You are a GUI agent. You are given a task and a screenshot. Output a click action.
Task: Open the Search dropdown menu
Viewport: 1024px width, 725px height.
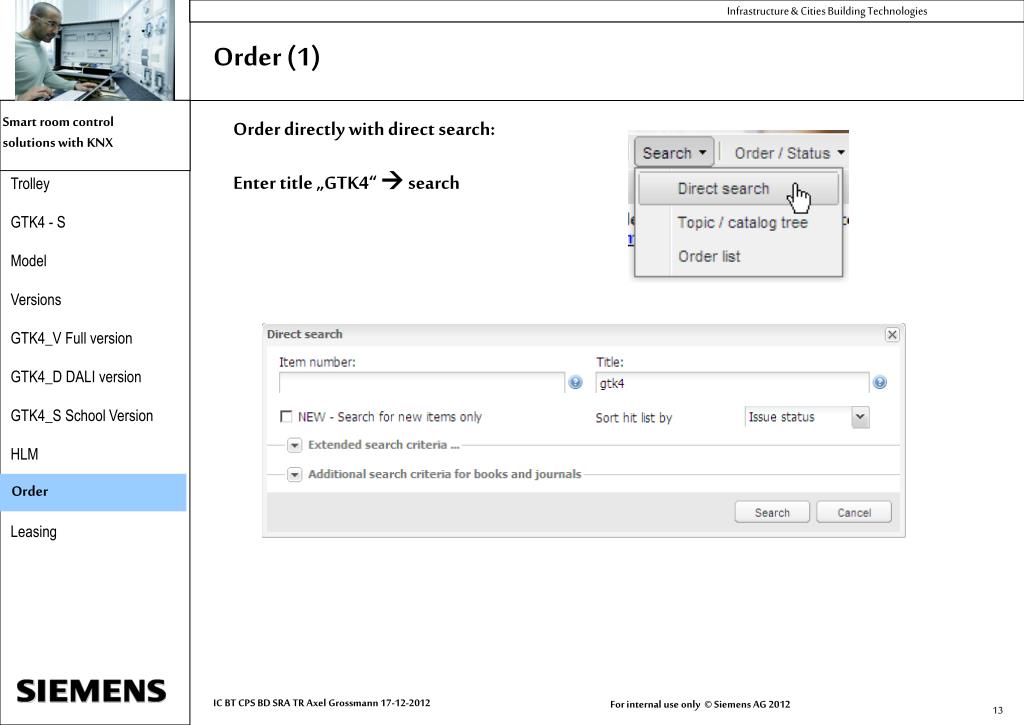coord(673,153)
